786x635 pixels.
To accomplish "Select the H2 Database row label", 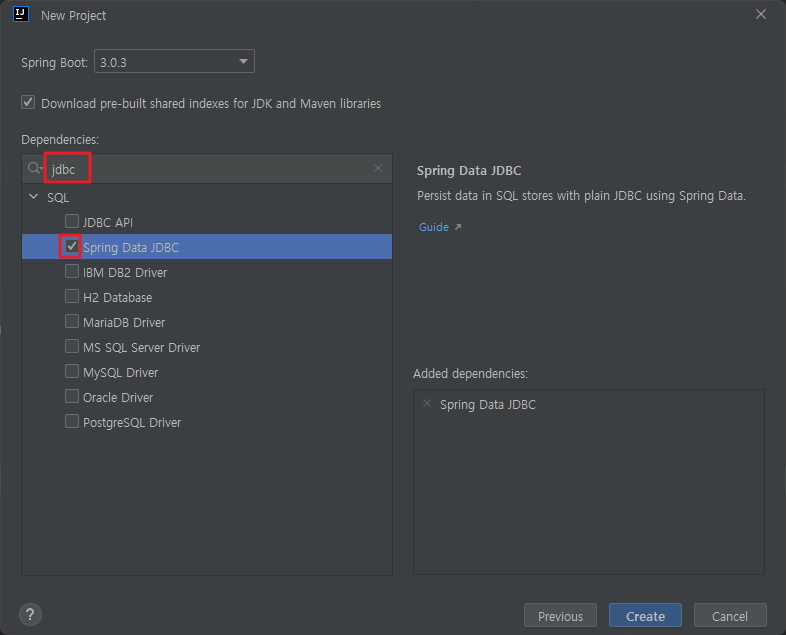I will pos(117,298).
